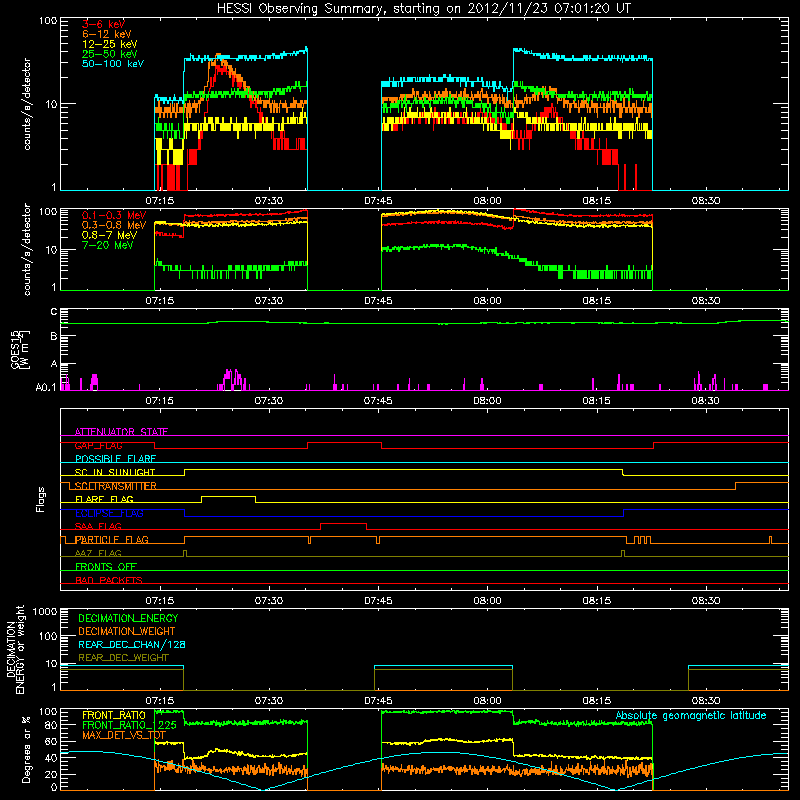This screenshot has height=800, width=800.
Task: Select the SAA_FLAG label
Action: pyautogui.click(x=98, y=527)
